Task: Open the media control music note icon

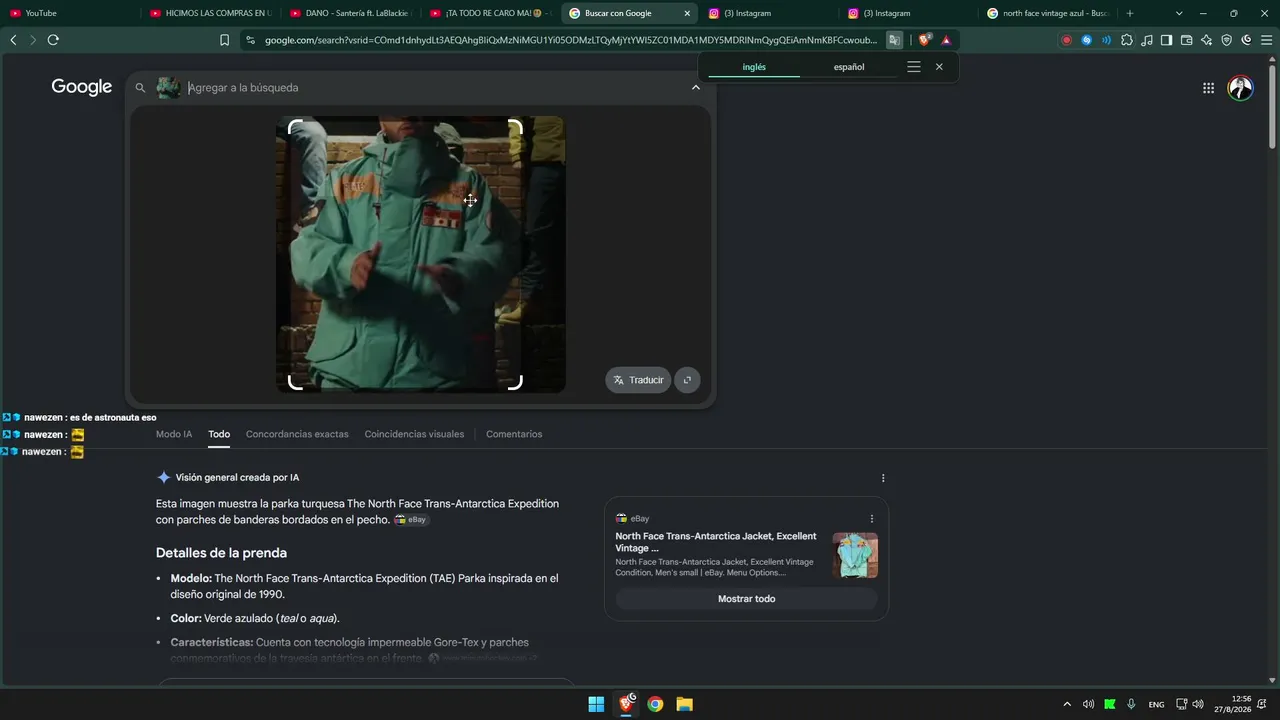Action: click(1147, 40)
